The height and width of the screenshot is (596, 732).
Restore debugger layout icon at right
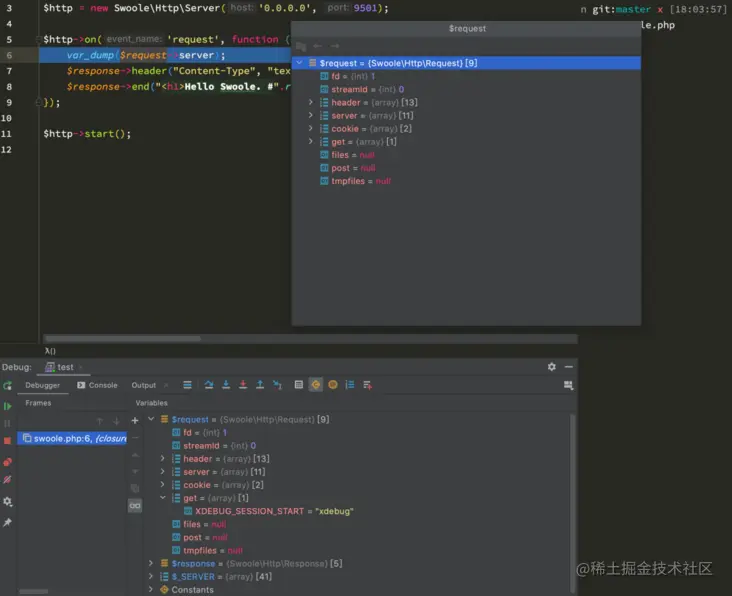[568, 385]
